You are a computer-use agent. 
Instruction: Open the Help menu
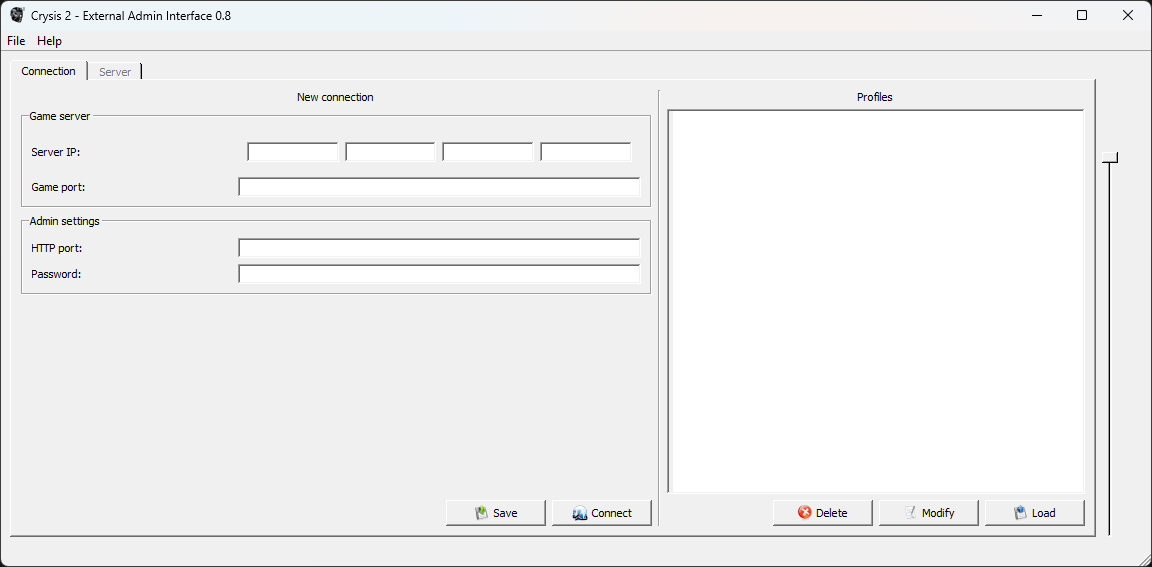tap(49, 41)
